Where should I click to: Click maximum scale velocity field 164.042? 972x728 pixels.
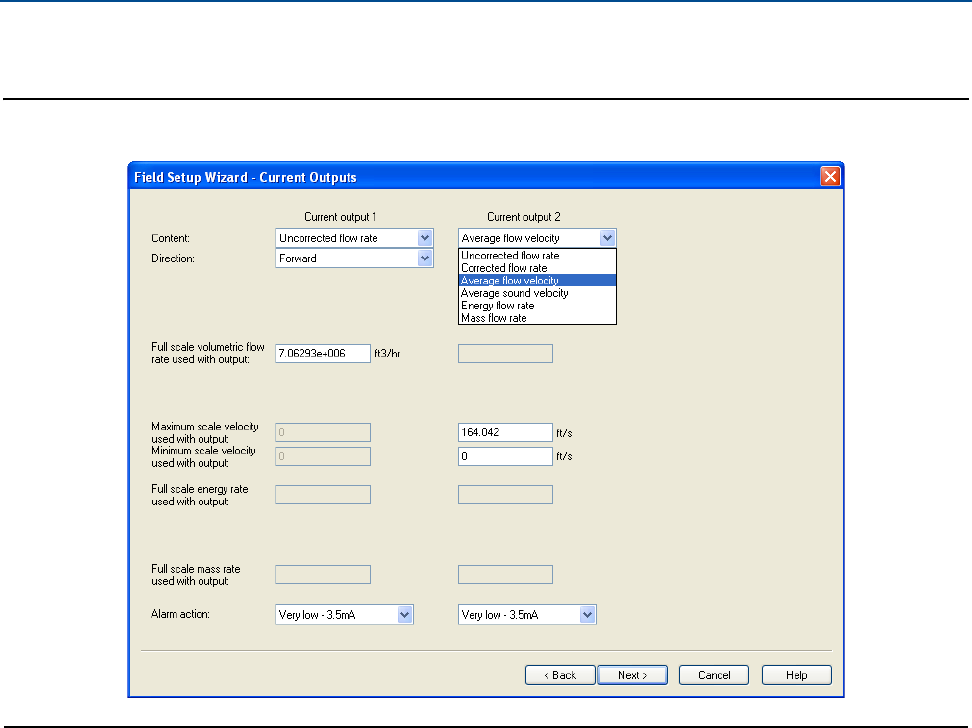tap(504, 433)
